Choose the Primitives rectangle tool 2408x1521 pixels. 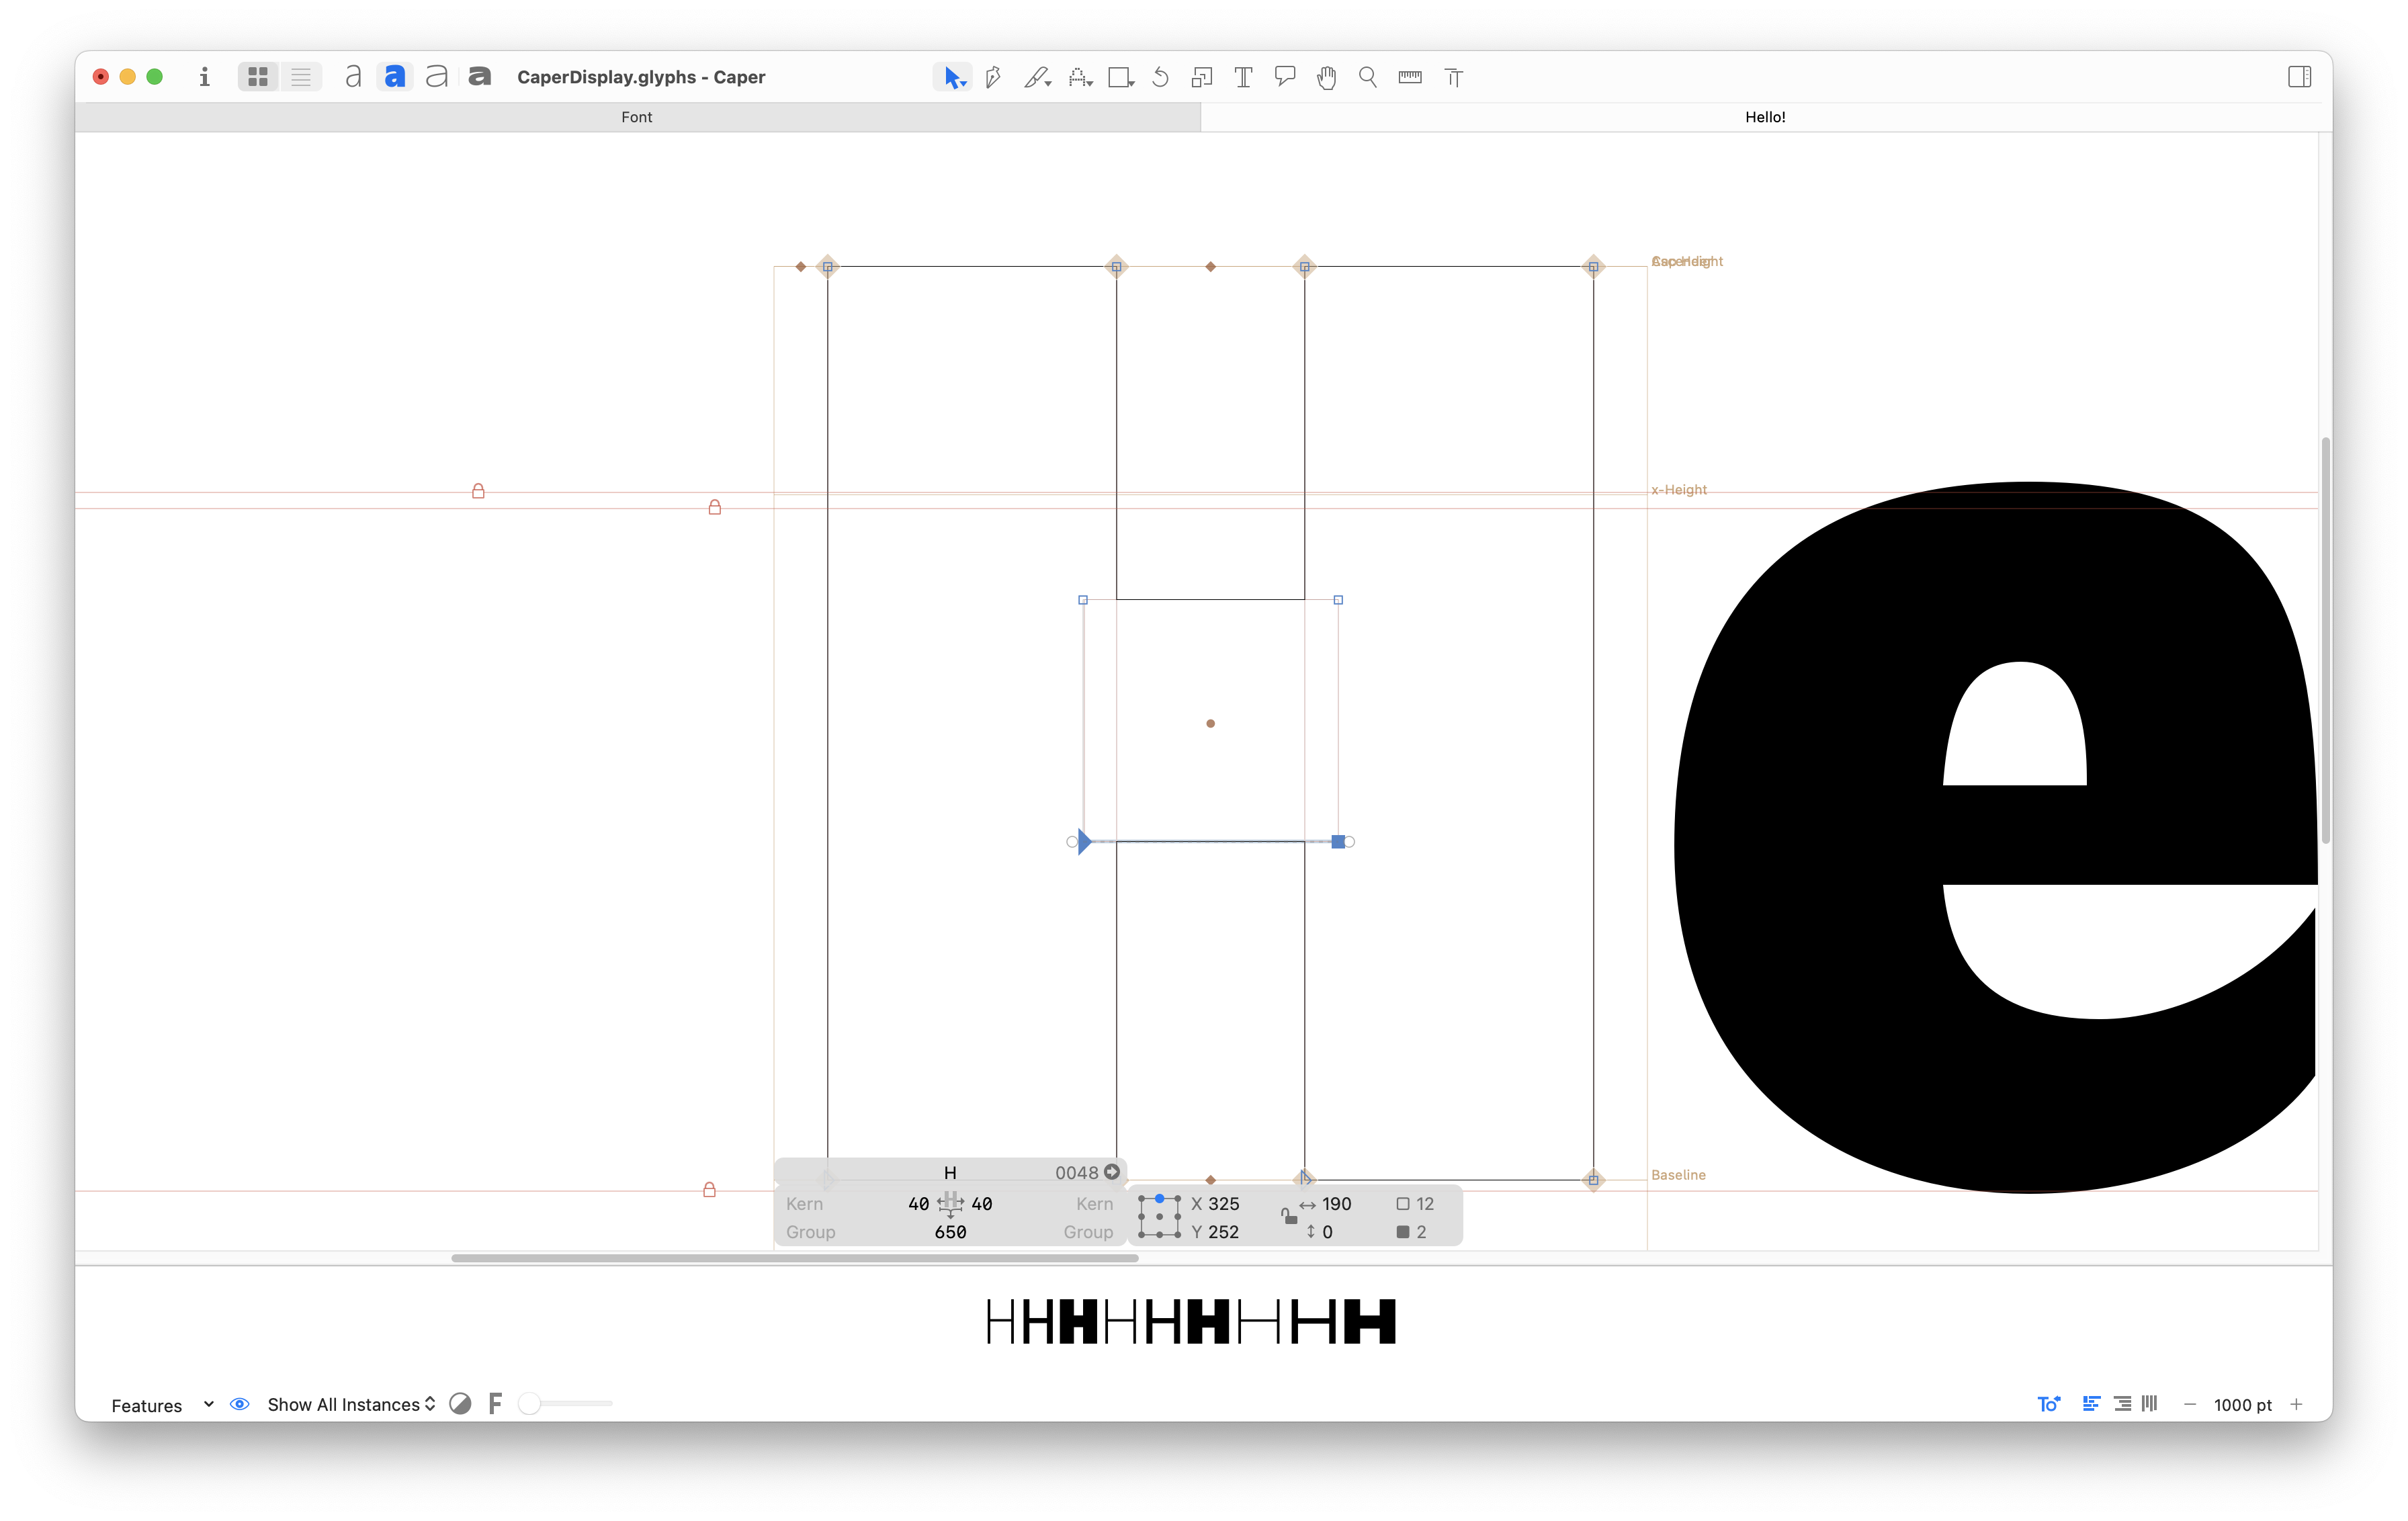click(x=1121, y=77)
